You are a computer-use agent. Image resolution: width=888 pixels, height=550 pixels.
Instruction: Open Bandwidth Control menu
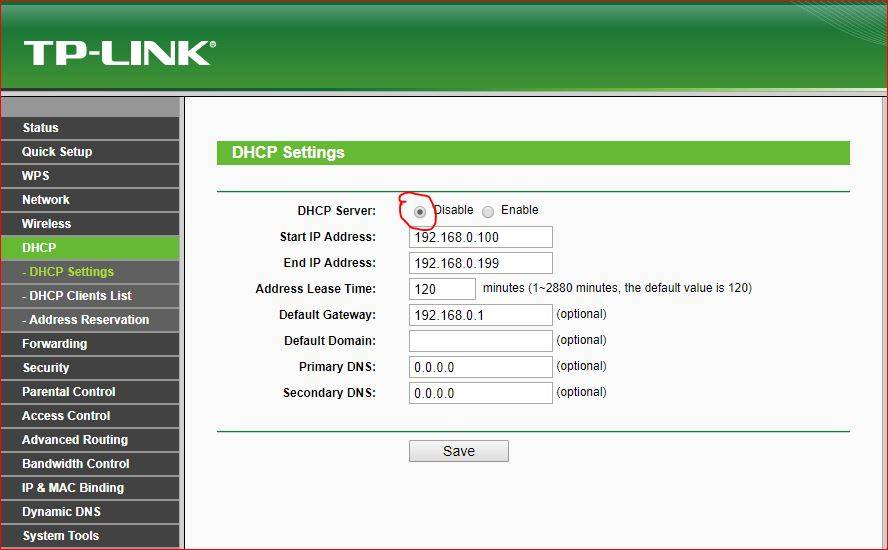90,464
